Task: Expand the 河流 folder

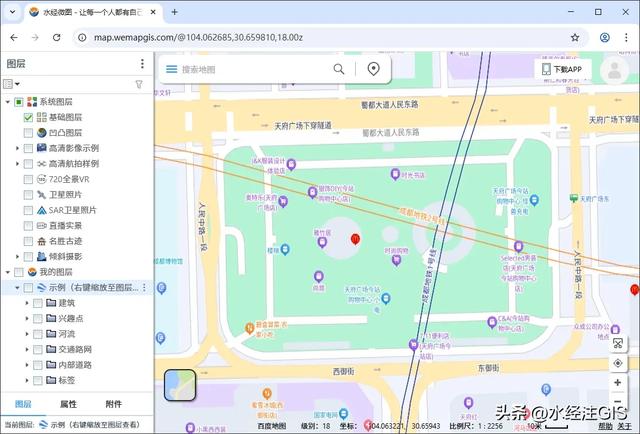Action: (27, 334)
